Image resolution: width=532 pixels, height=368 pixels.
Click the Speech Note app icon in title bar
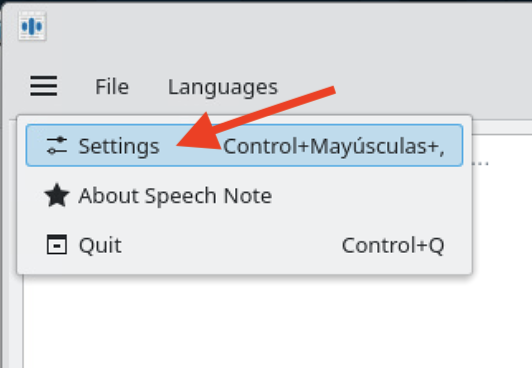click(32, 26)
